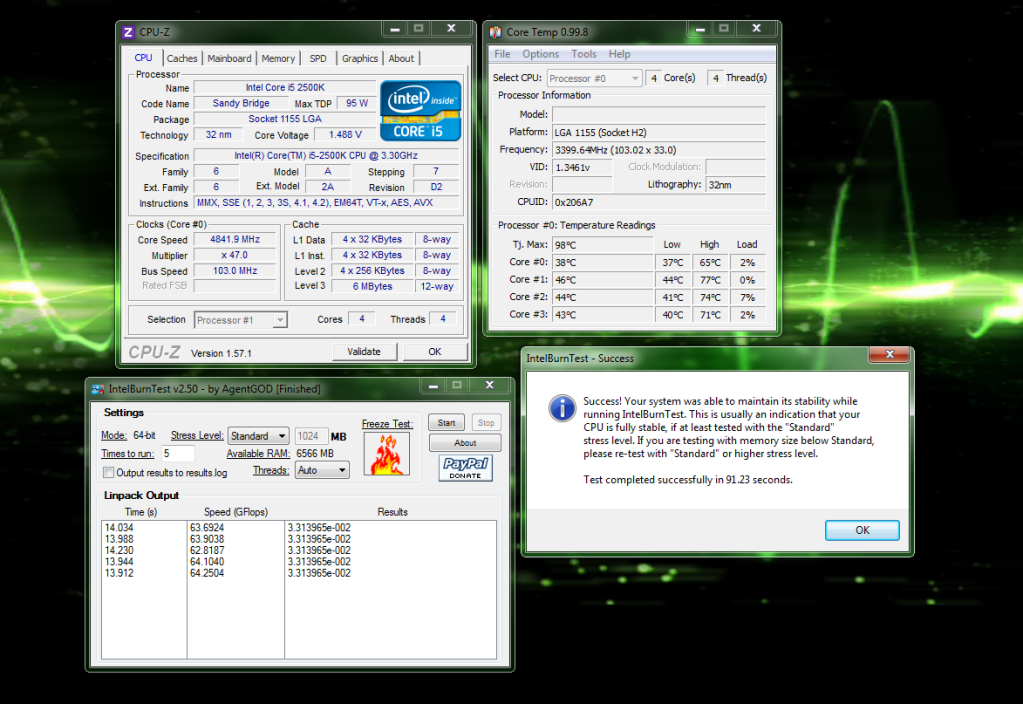Click the Tj. Max value 98°C

tap(602, 245)
